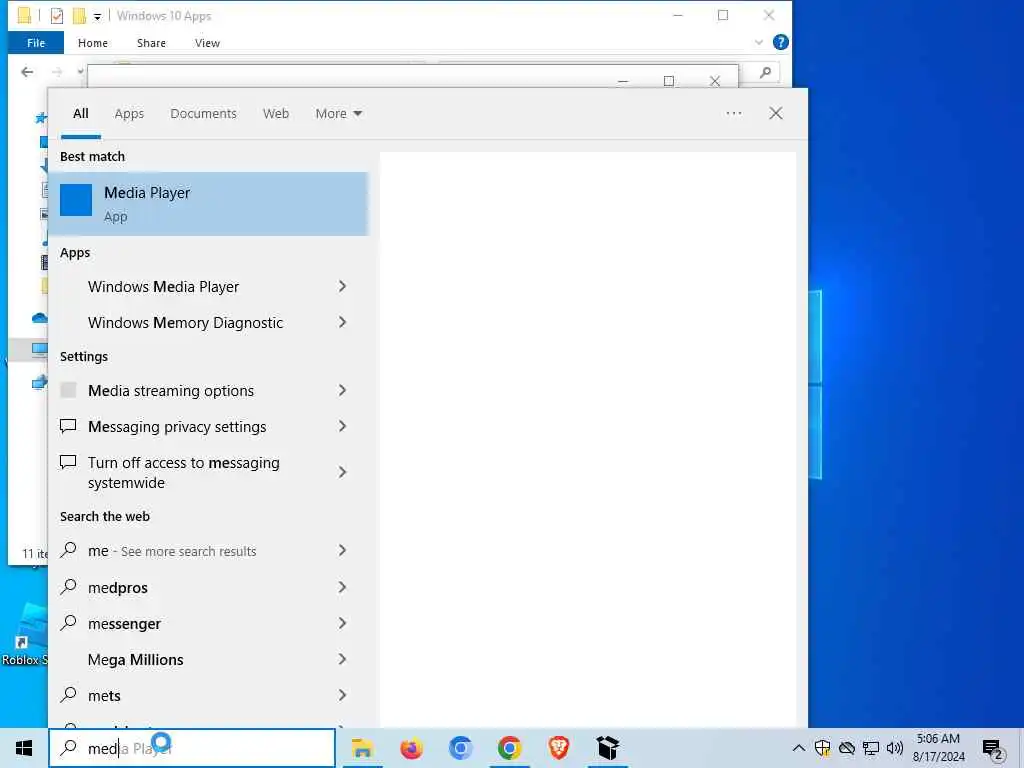
Task: Close the search panel with the X
Action: 776,113
